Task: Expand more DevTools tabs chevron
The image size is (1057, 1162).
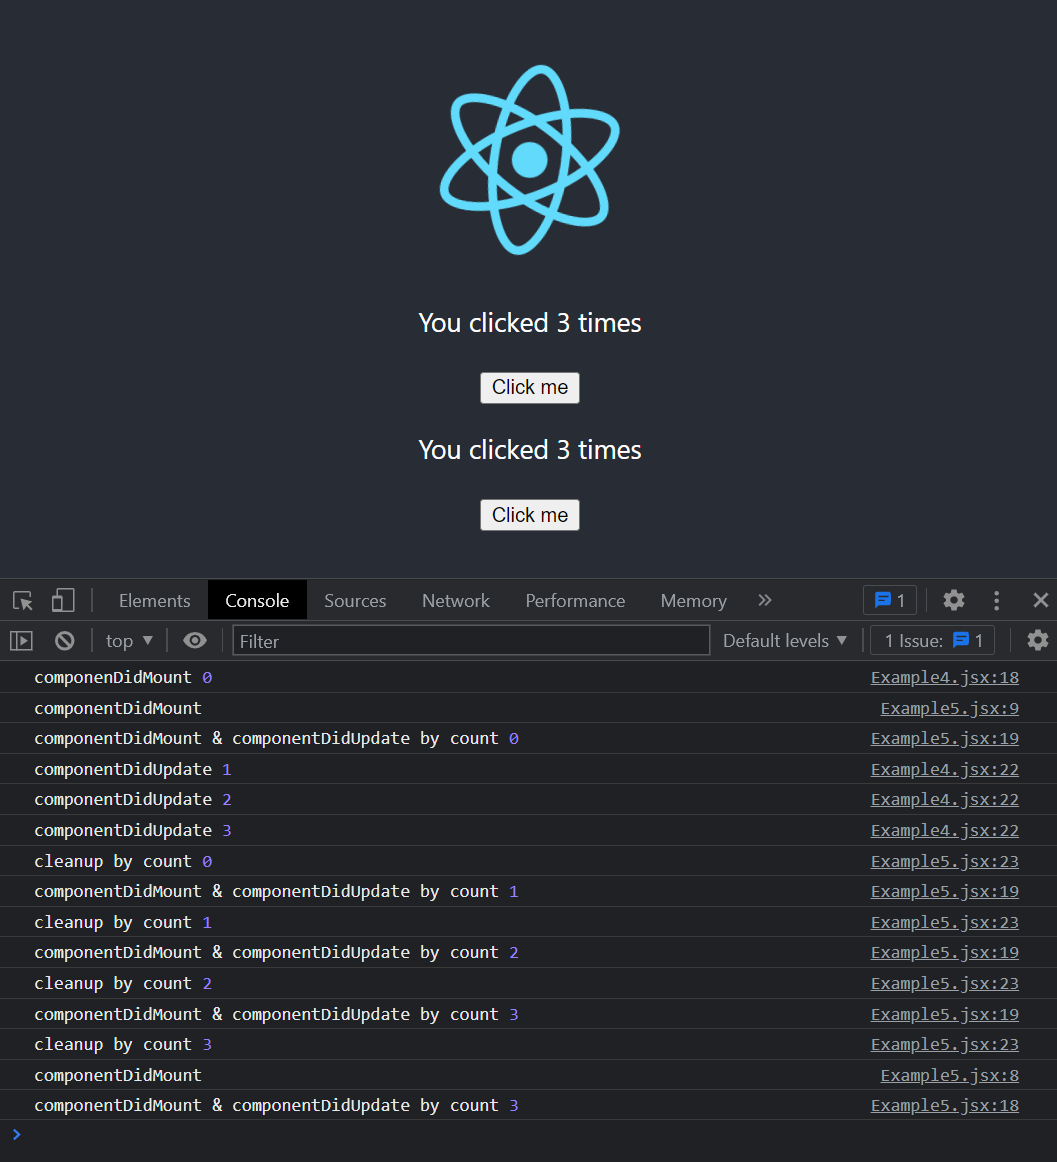Action: point(765,600)
